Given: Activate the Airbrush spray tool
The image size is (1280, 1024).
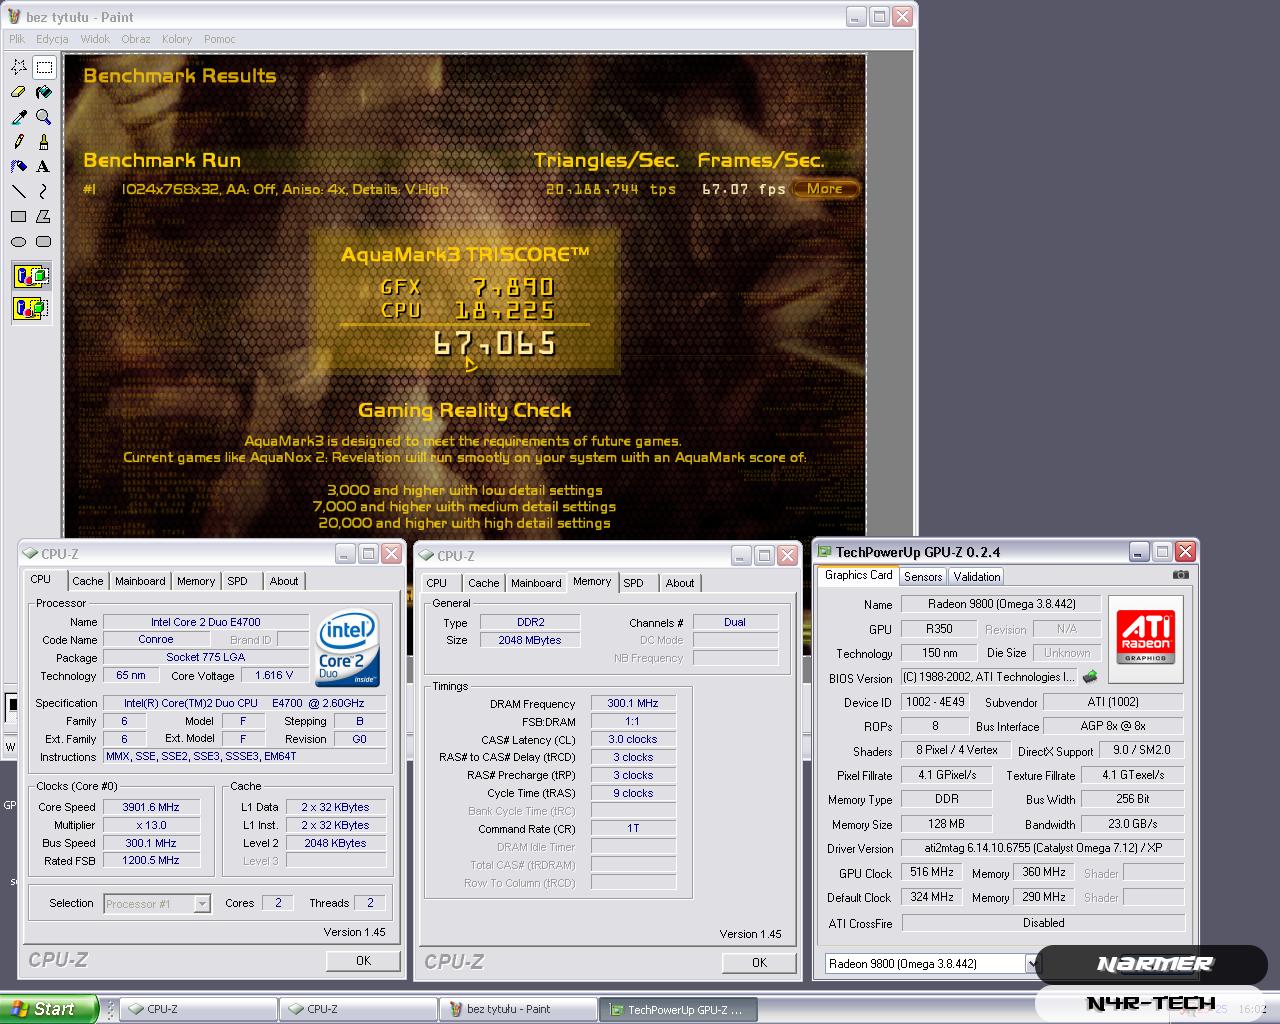Looking at the screenshot, I should pyautogui.click(x=19, y=167).
